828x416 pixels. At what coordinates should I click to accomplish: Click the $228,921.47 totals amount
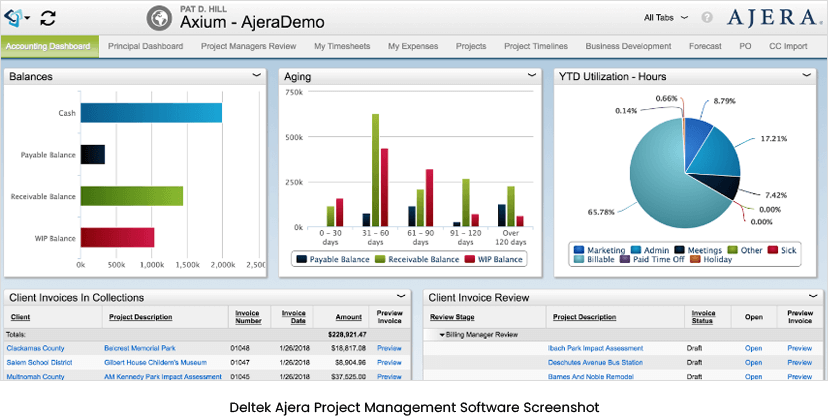point(347,335)
